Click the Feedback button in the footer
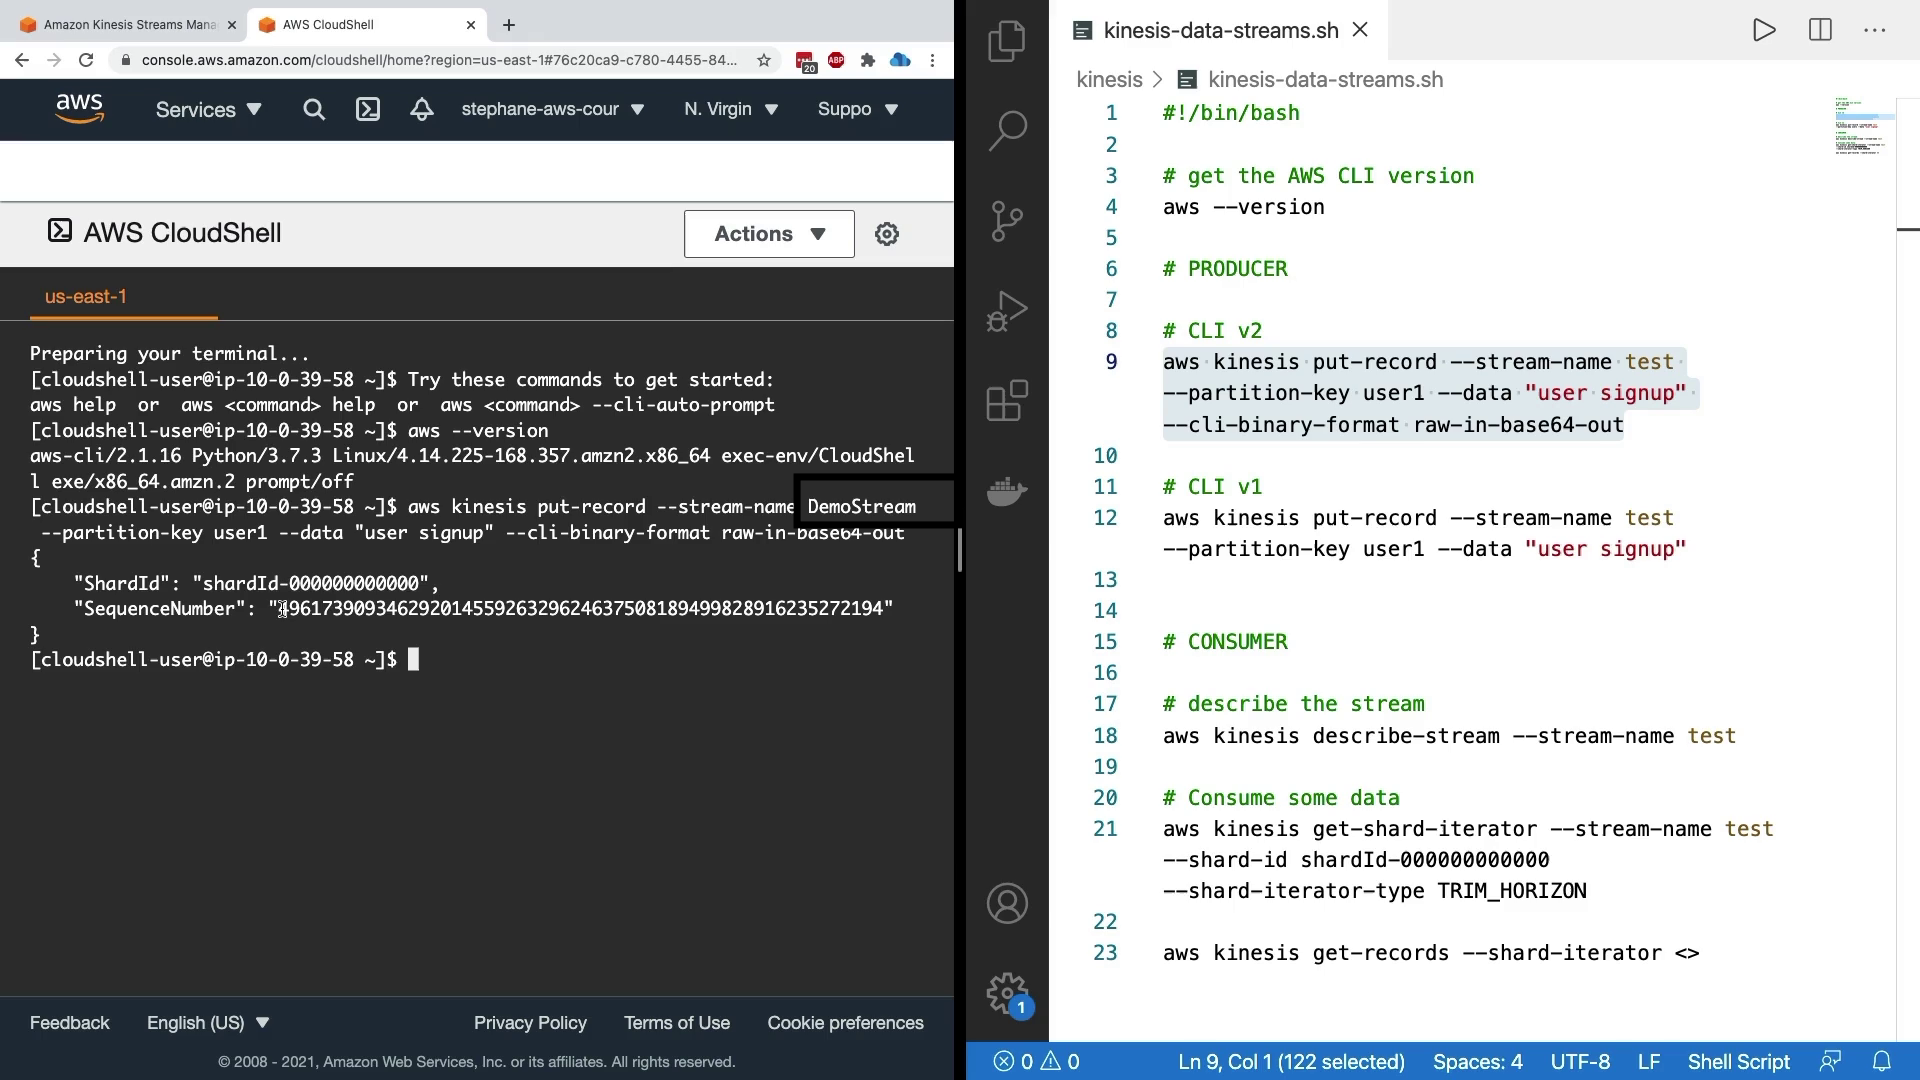The width and height of the screenshot is (1920, 1080). pyautogui.click(x=70, y=1023)
